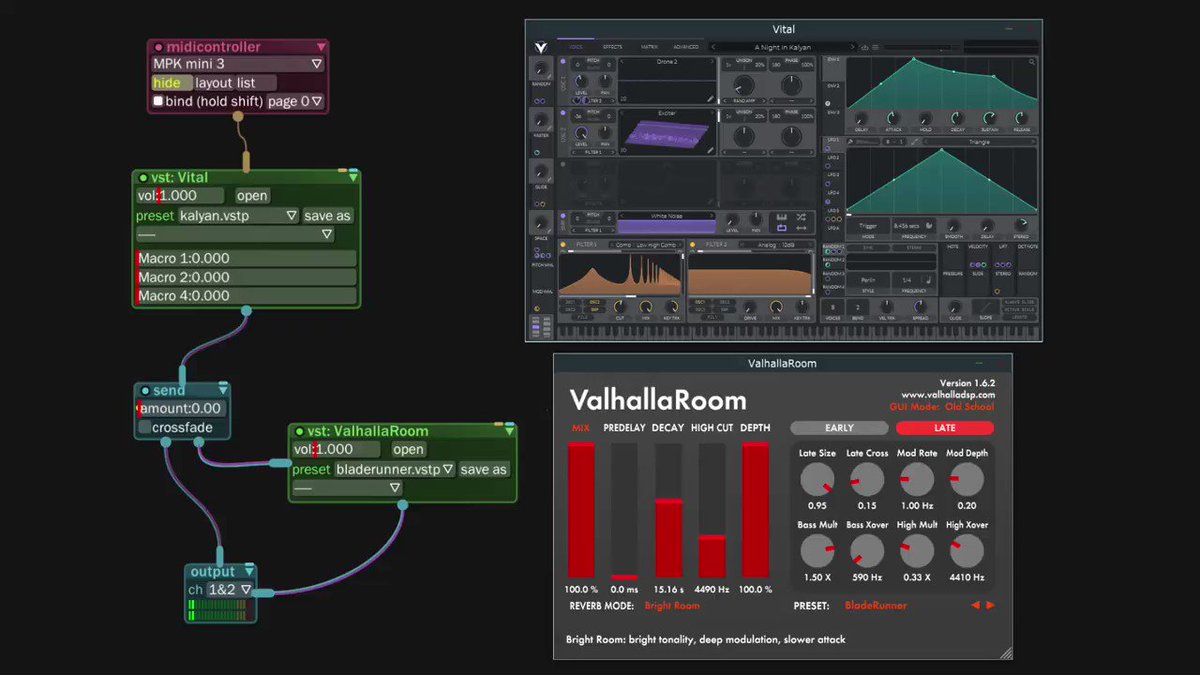Viewport: 1200px width, 675px height.
Task: Switch to the Matrix tab in Vital
Action: (649, 47)
